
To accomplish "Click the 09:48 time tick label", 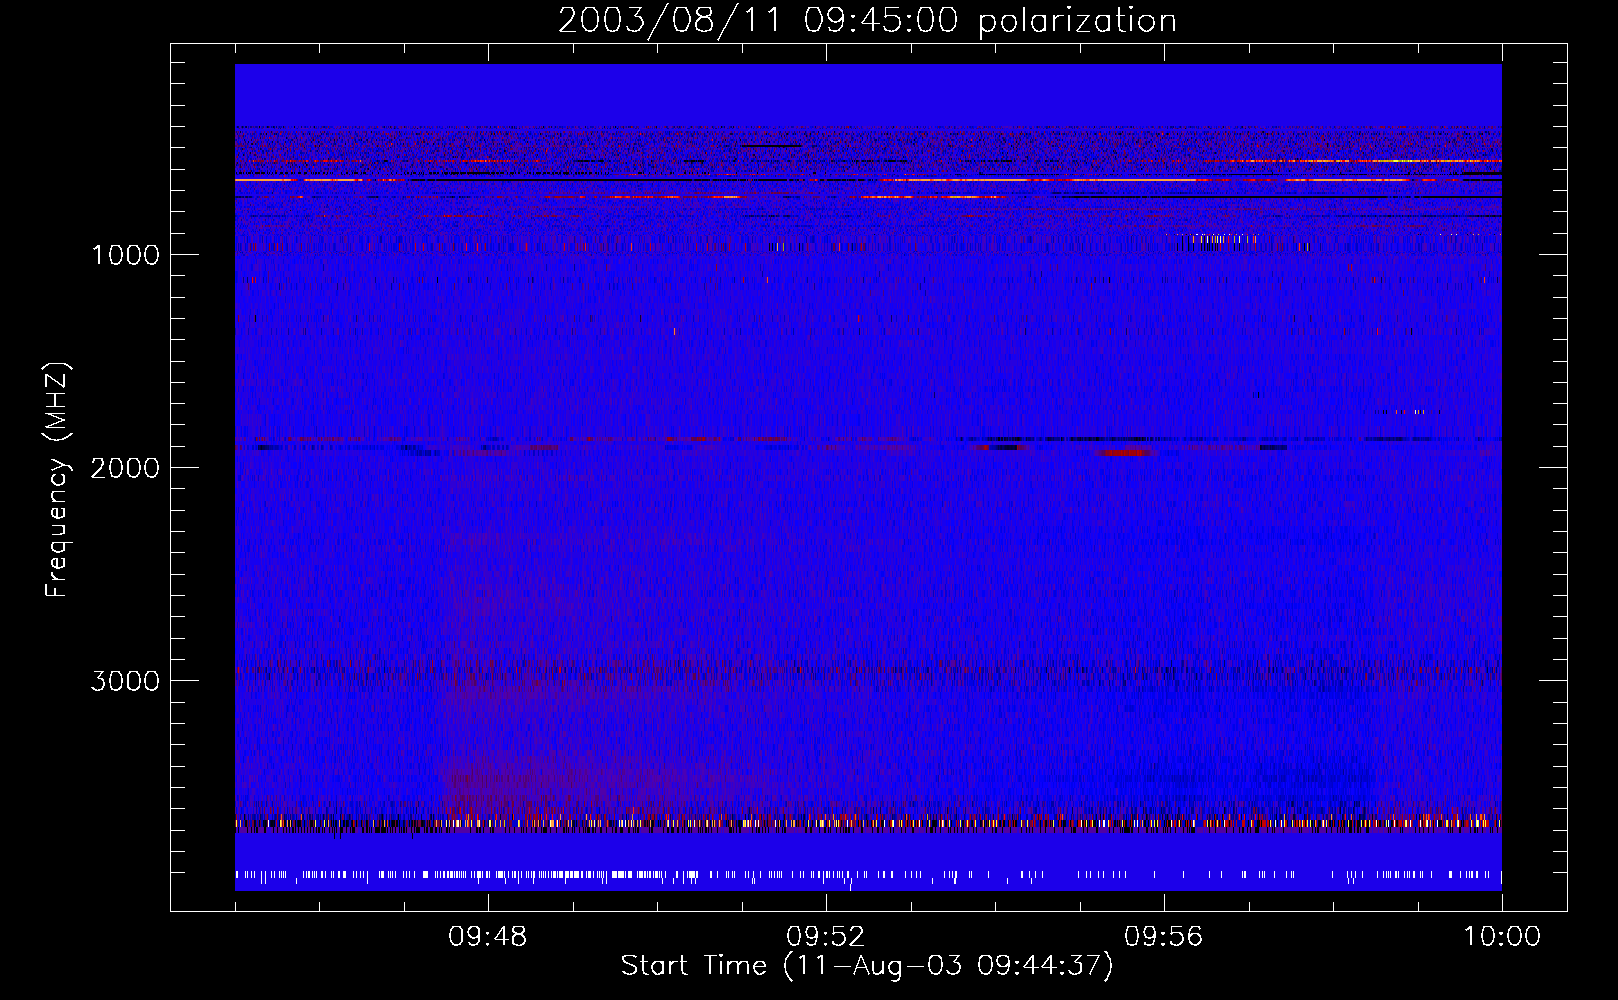I will pyautogui.click(x=488, y=937).
